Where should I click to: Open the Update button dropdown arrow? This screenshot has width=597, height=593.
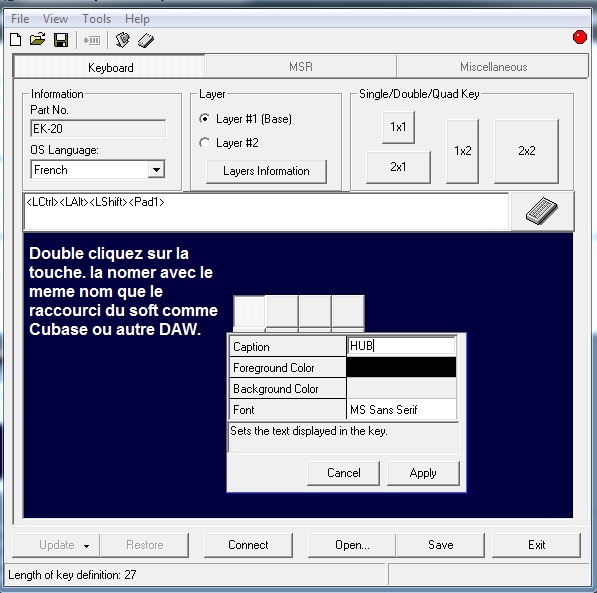tap(86, 545)
